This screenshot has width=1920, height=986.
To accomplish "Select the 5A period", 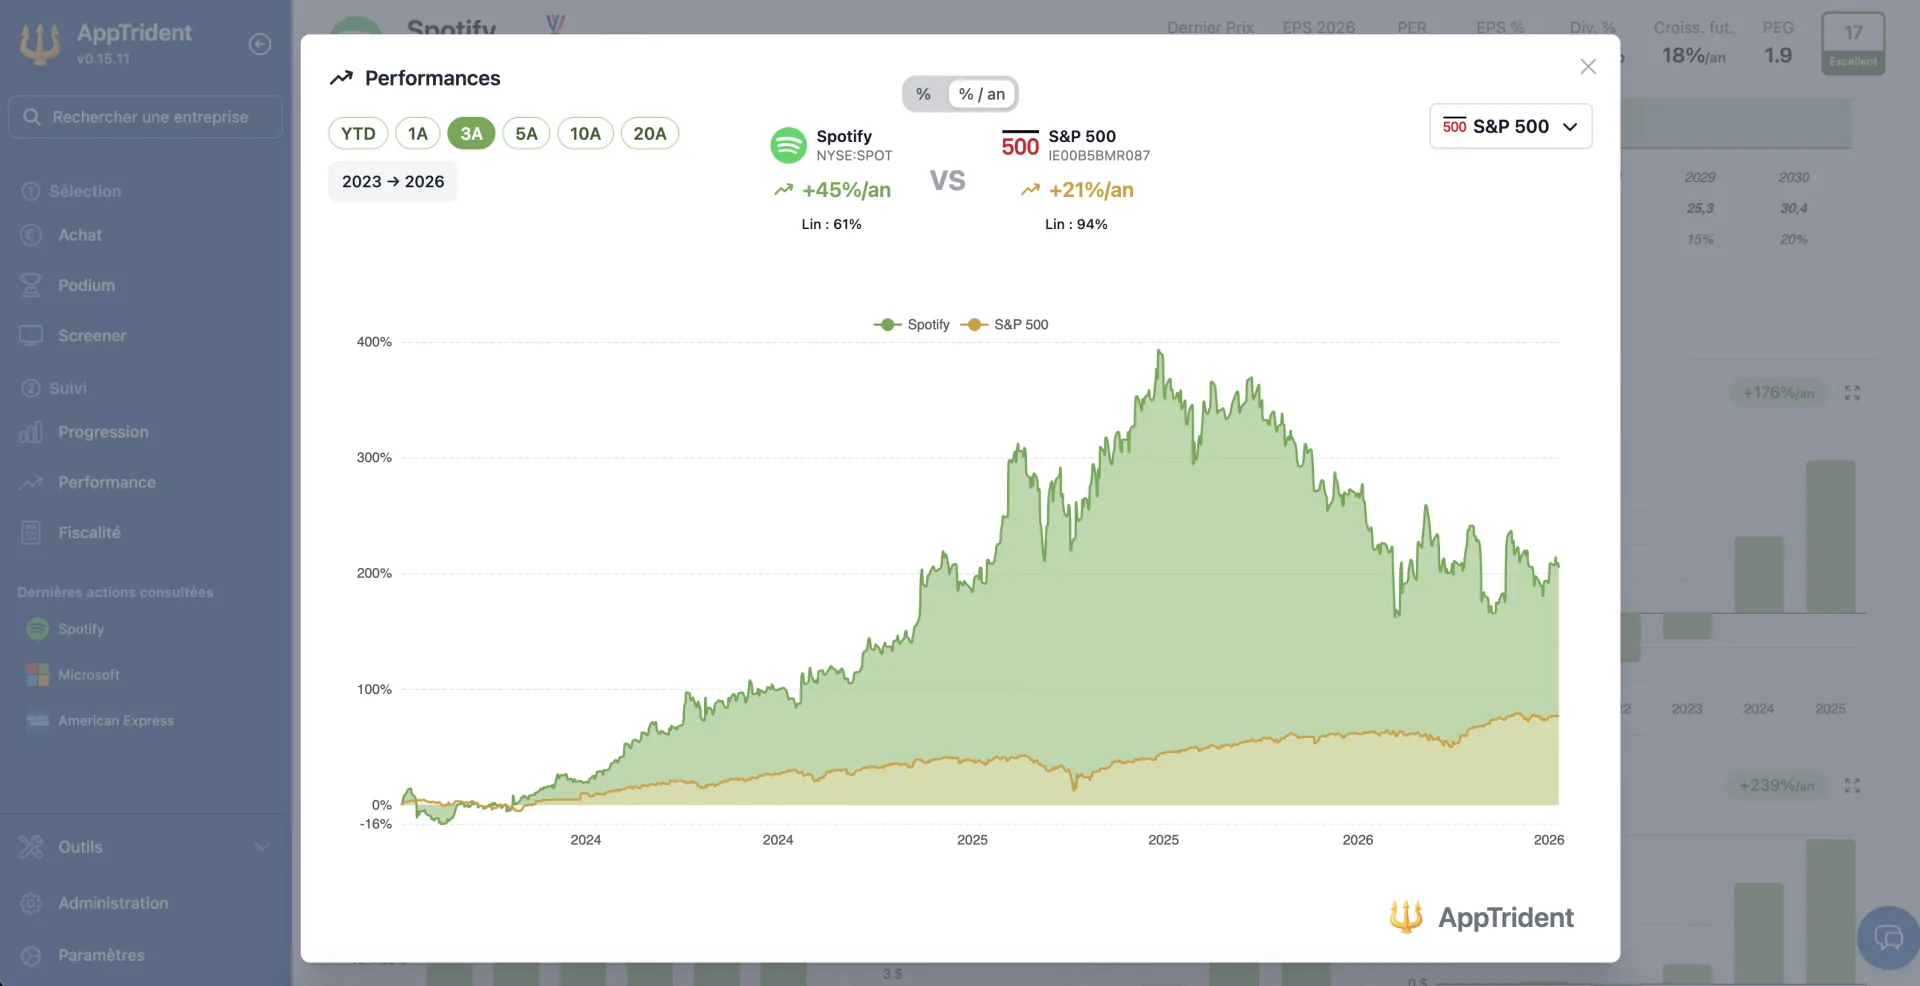I will pyautogui.click(x=526, y=134).
